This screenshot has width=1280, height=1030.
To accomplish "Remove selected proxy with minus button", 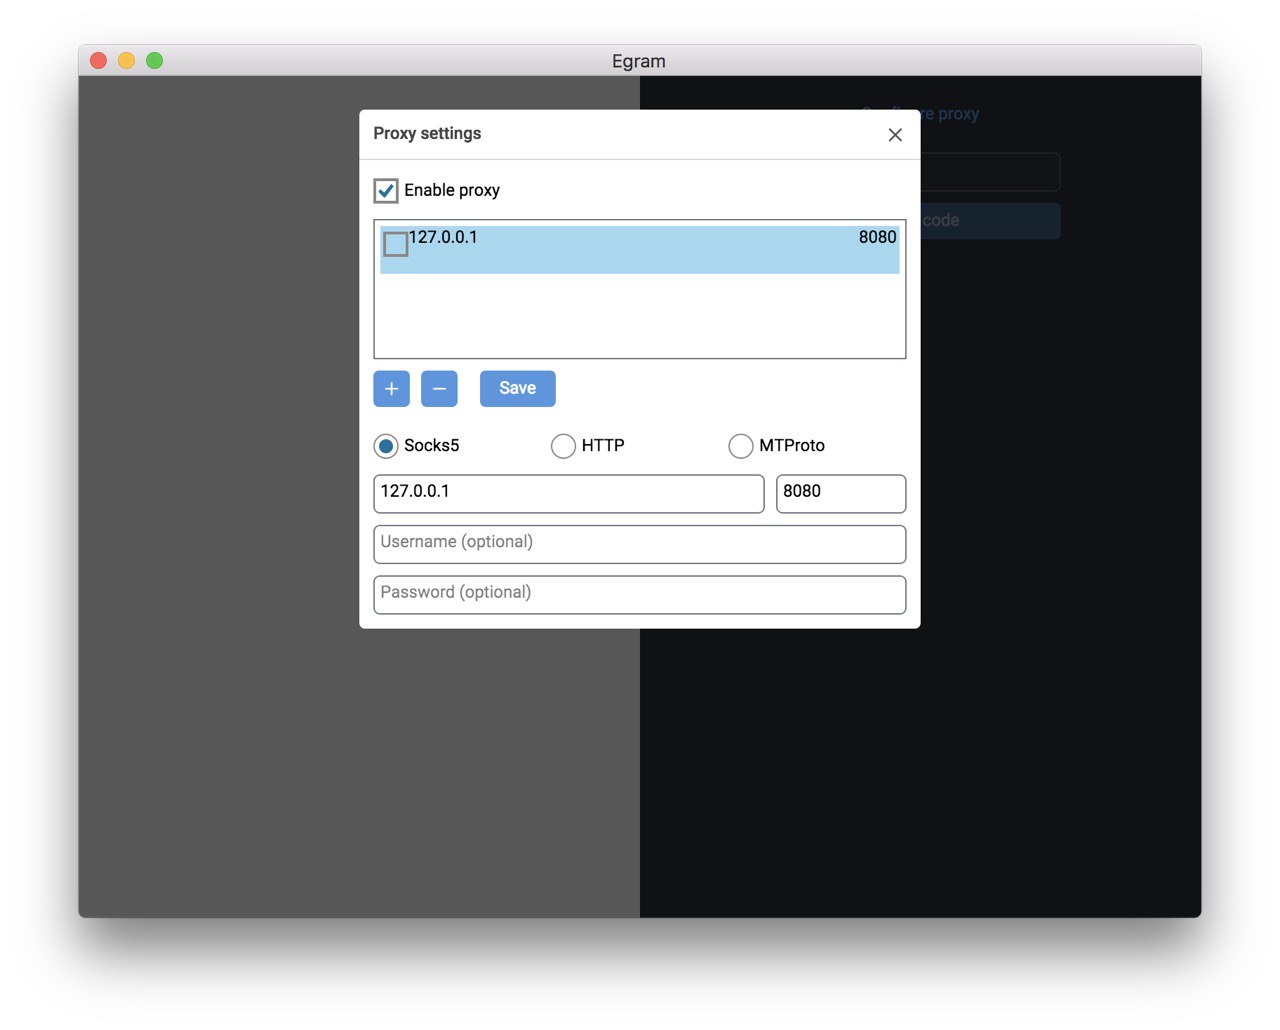I will click(439, 389).
